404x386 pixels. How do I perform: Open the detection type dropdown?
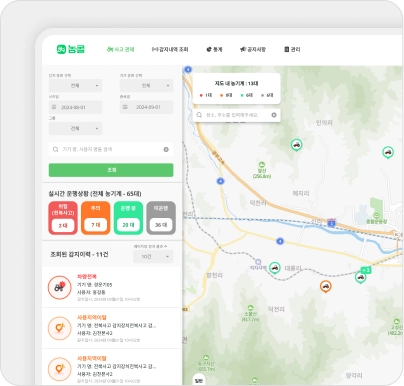pyautogui.click(x=75, y=86)
